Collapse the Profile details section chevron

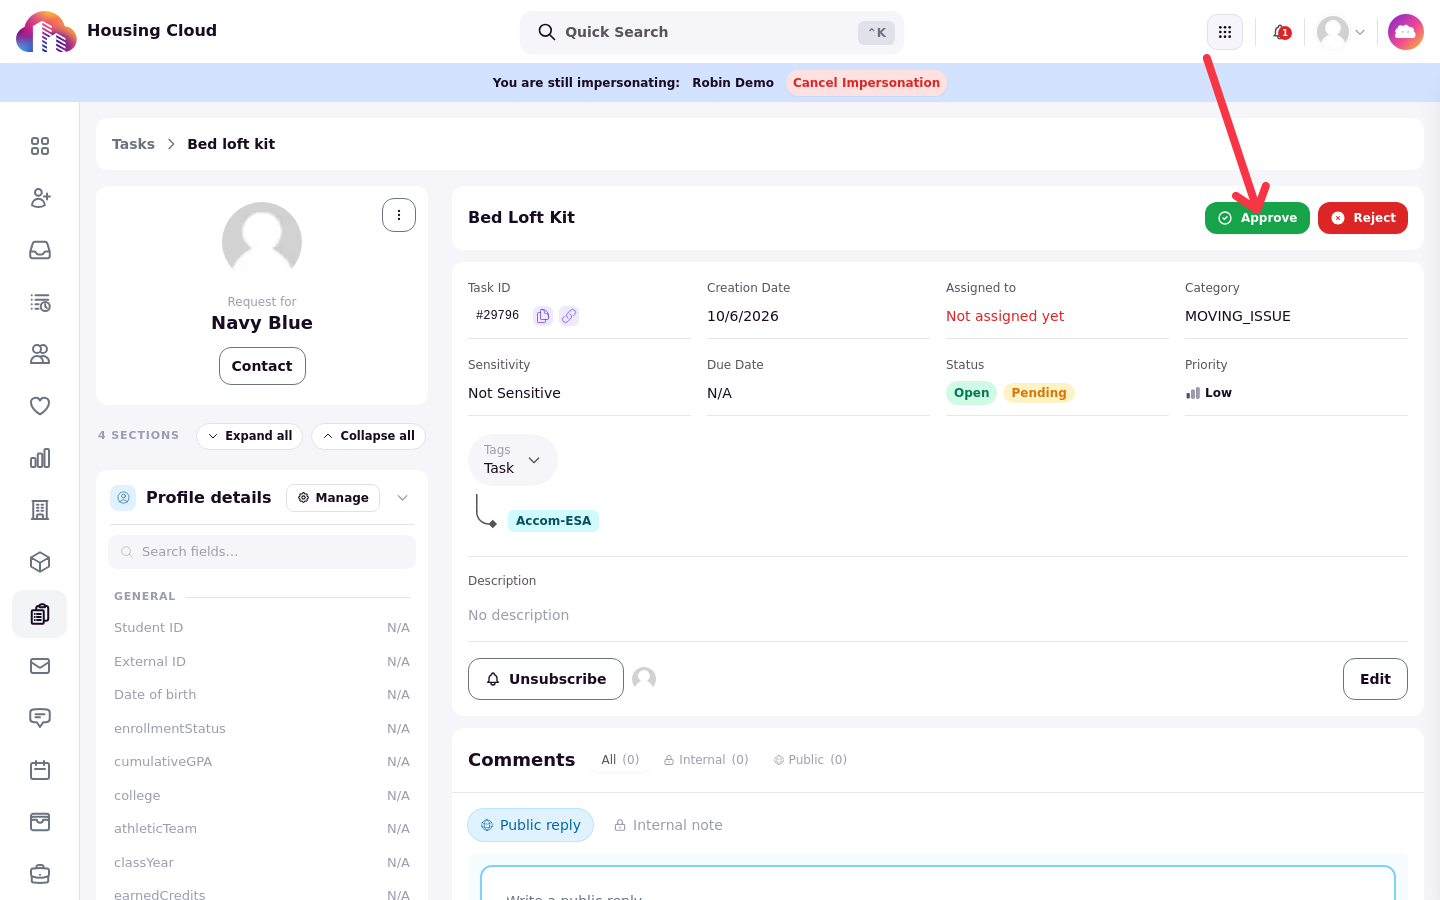(x=403, y=498)
